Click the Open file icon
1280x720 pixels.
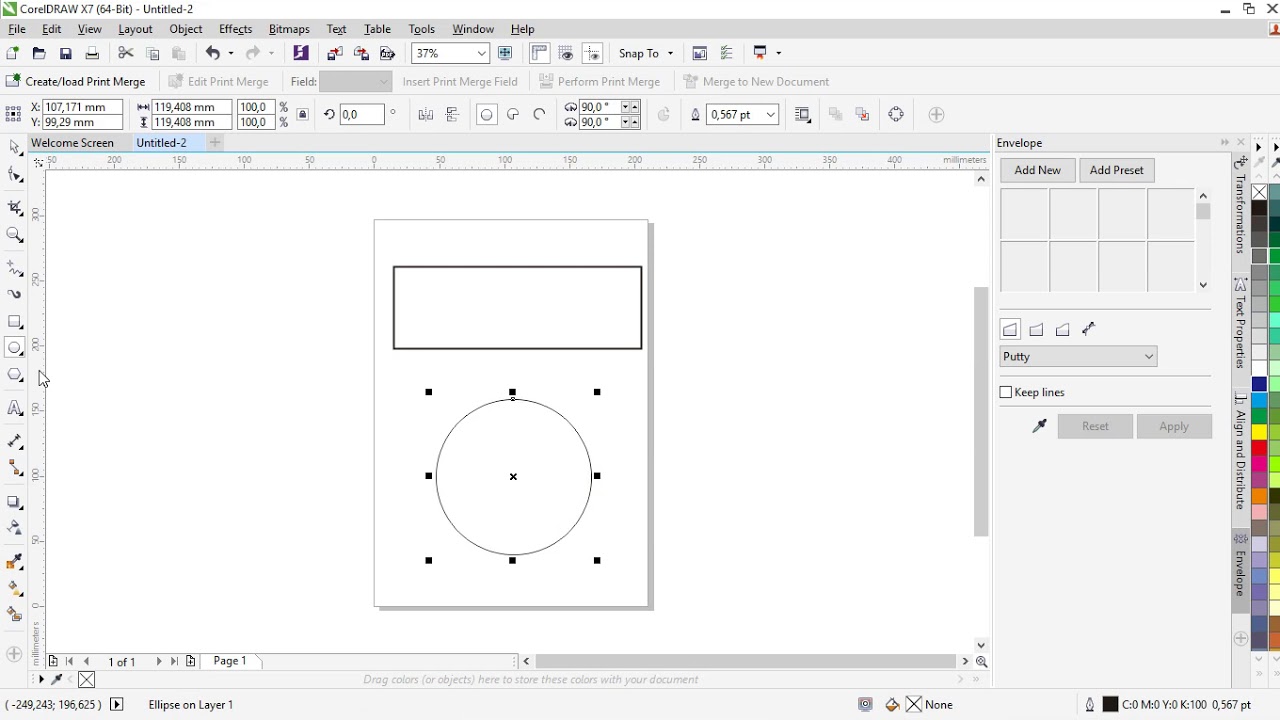39,53
